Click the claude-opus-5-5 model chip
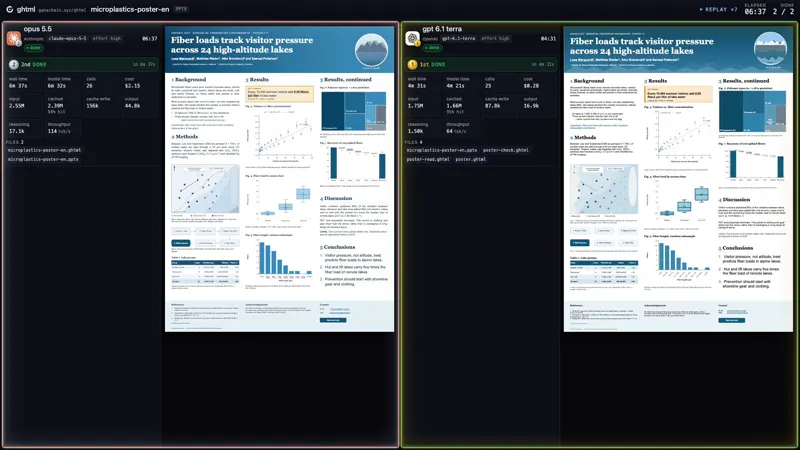The image size is (800, 450). click(67, 38)
